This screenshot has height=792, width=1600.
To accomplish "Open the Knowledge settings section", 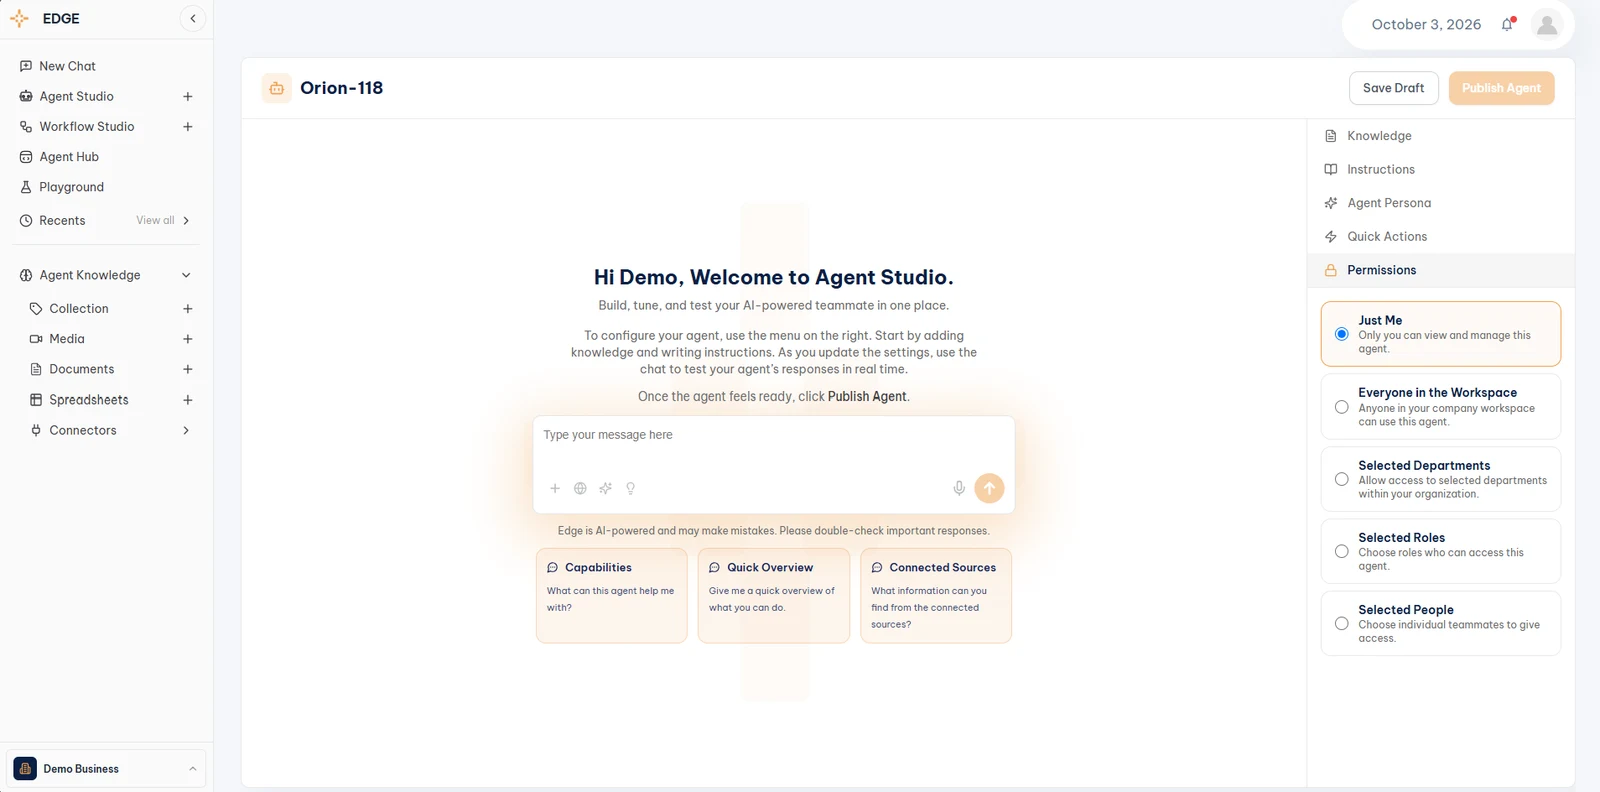I will 1441,136.
